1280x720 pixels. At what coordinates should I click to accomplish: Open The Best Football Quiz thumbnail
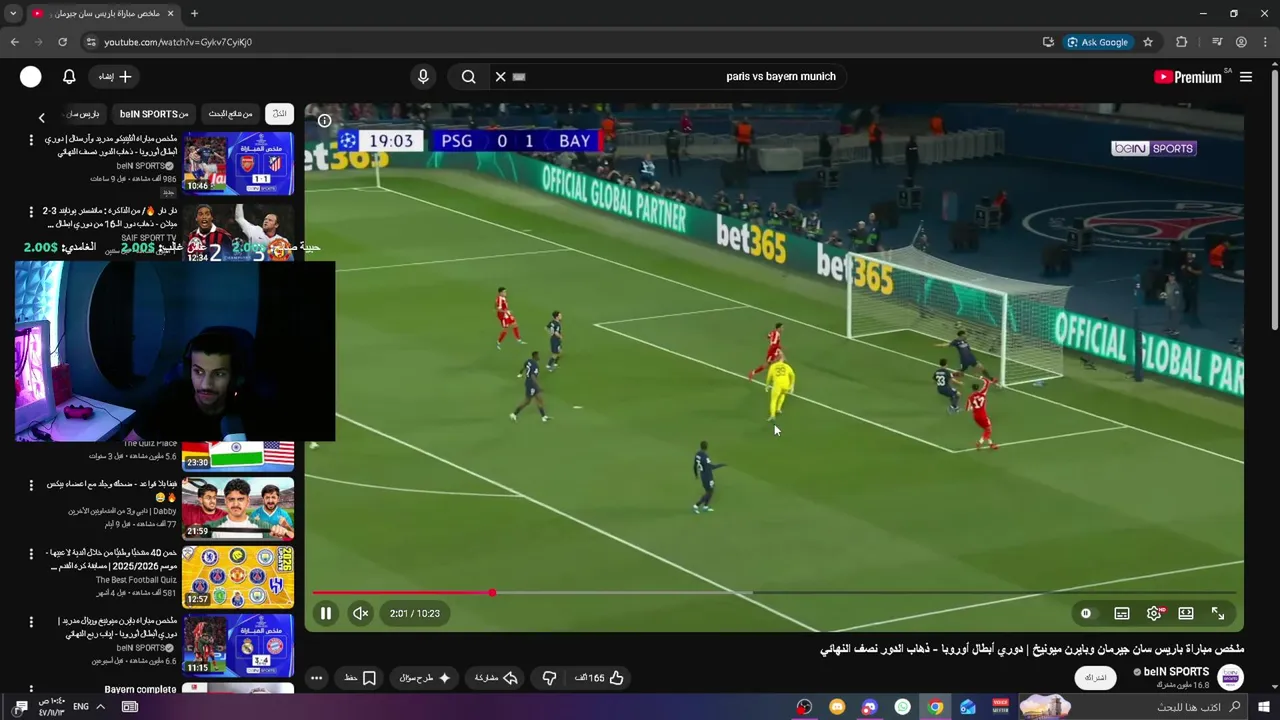(x=238, y=577)
